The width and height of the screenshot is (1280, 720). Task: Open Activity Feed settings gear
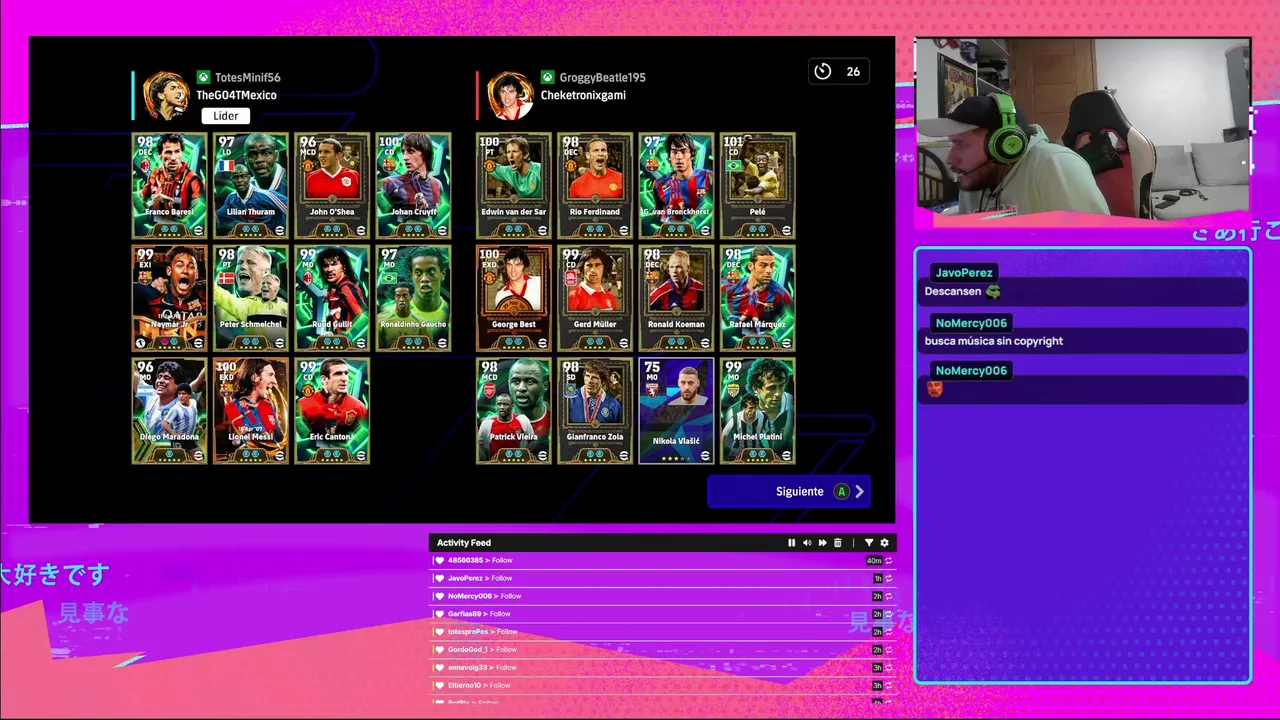click(884, 543)
